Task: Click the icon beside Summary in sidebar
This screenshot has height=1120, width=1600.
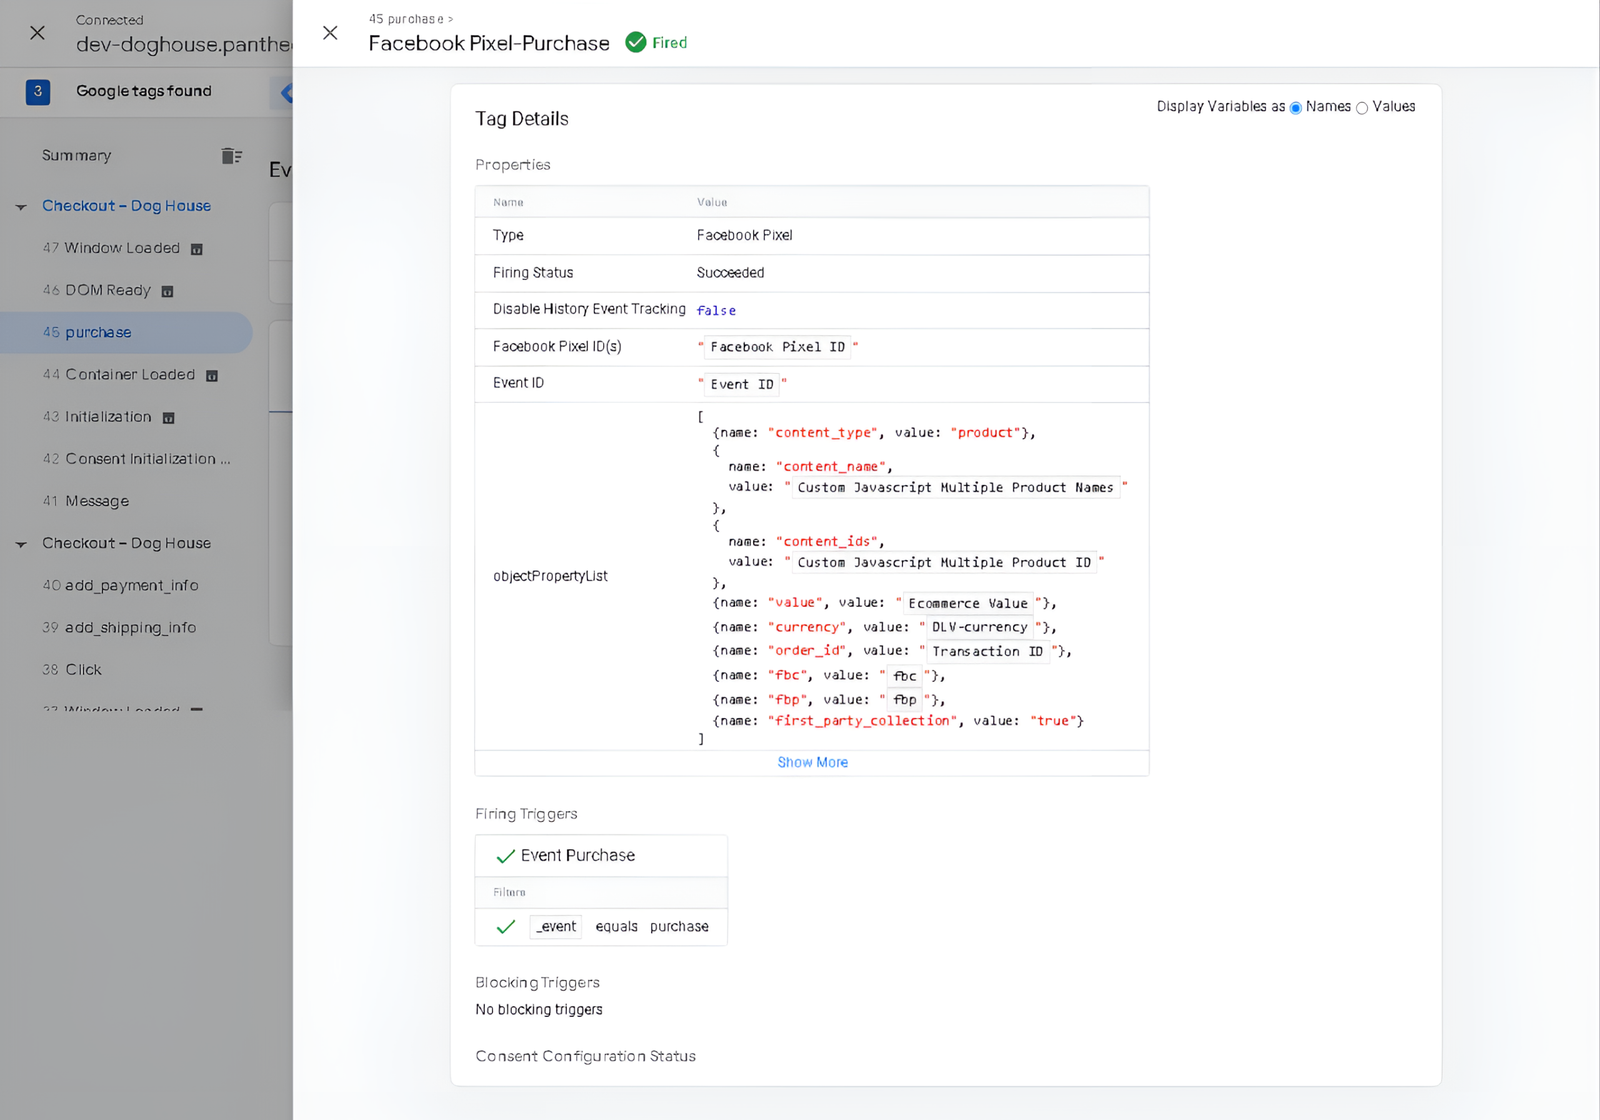Action: point(232,155)
